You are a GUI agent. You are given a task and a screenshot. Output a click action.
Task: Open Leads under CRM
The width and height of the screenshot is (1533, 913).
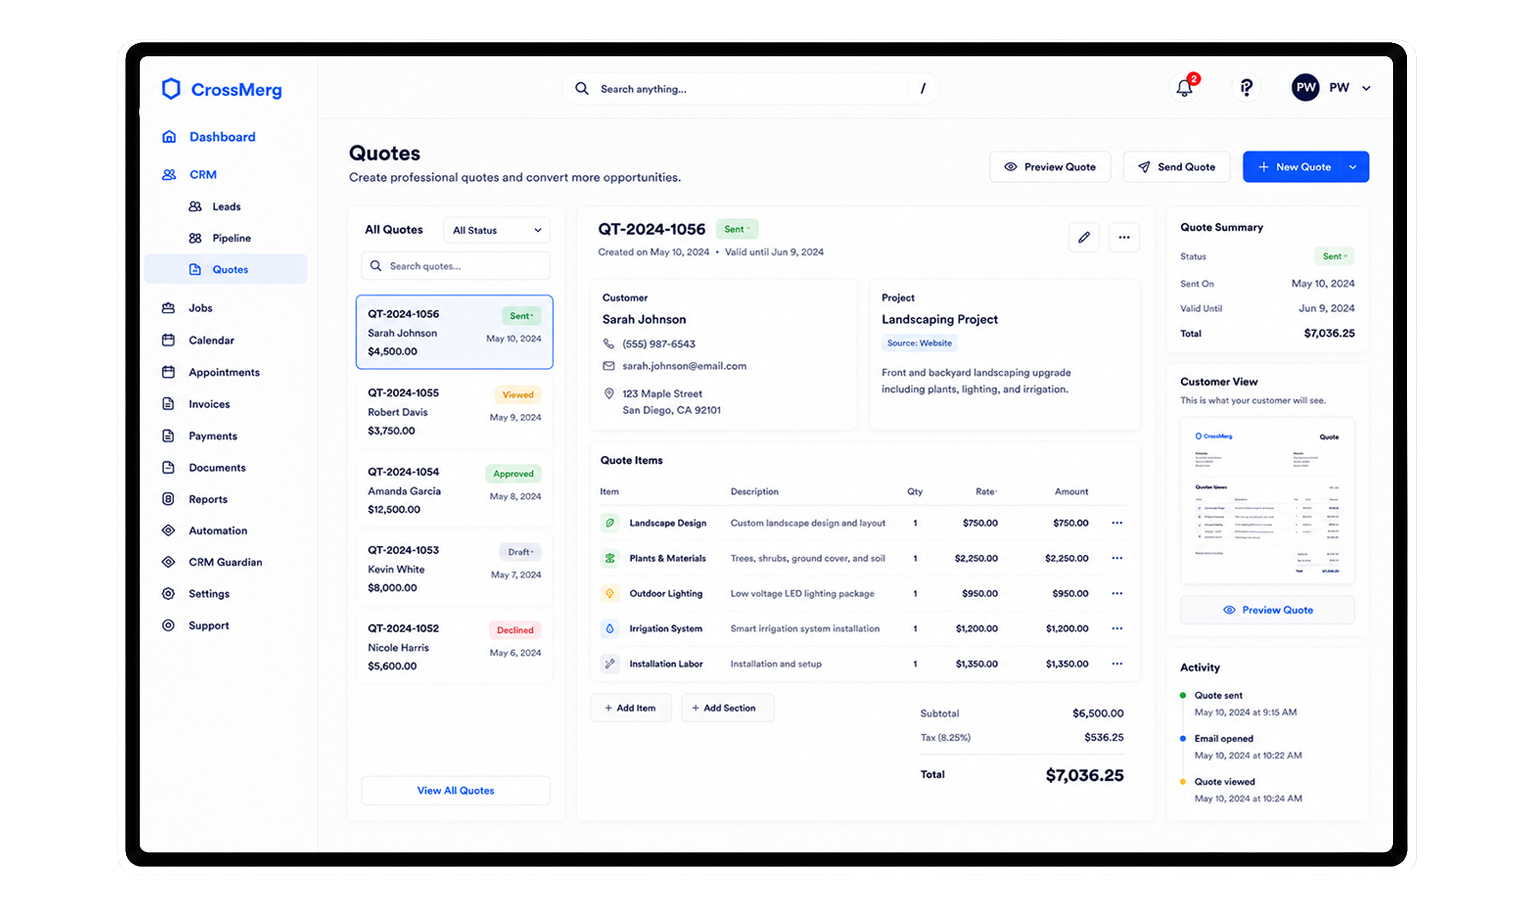pyautogui.click(x=226, y=207)
